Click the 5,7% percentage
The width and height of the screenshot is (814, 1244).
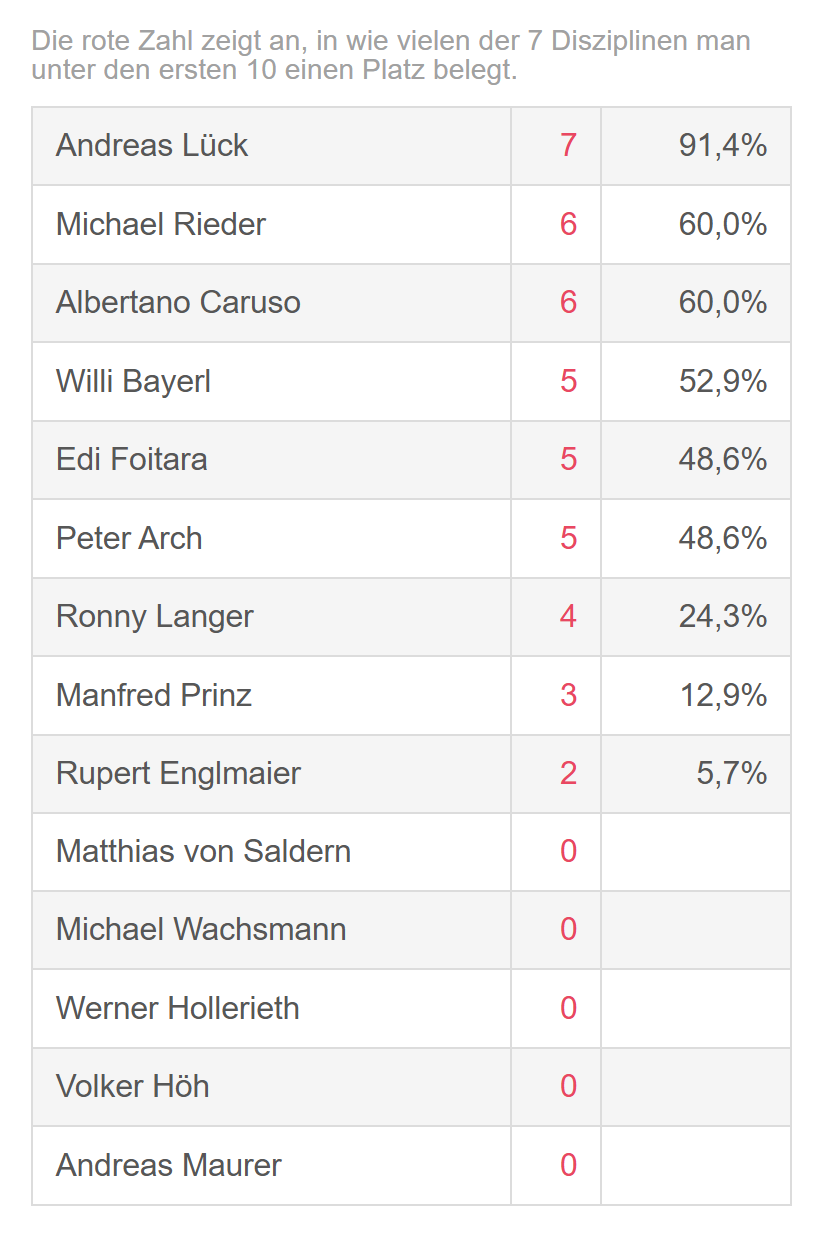731,773
